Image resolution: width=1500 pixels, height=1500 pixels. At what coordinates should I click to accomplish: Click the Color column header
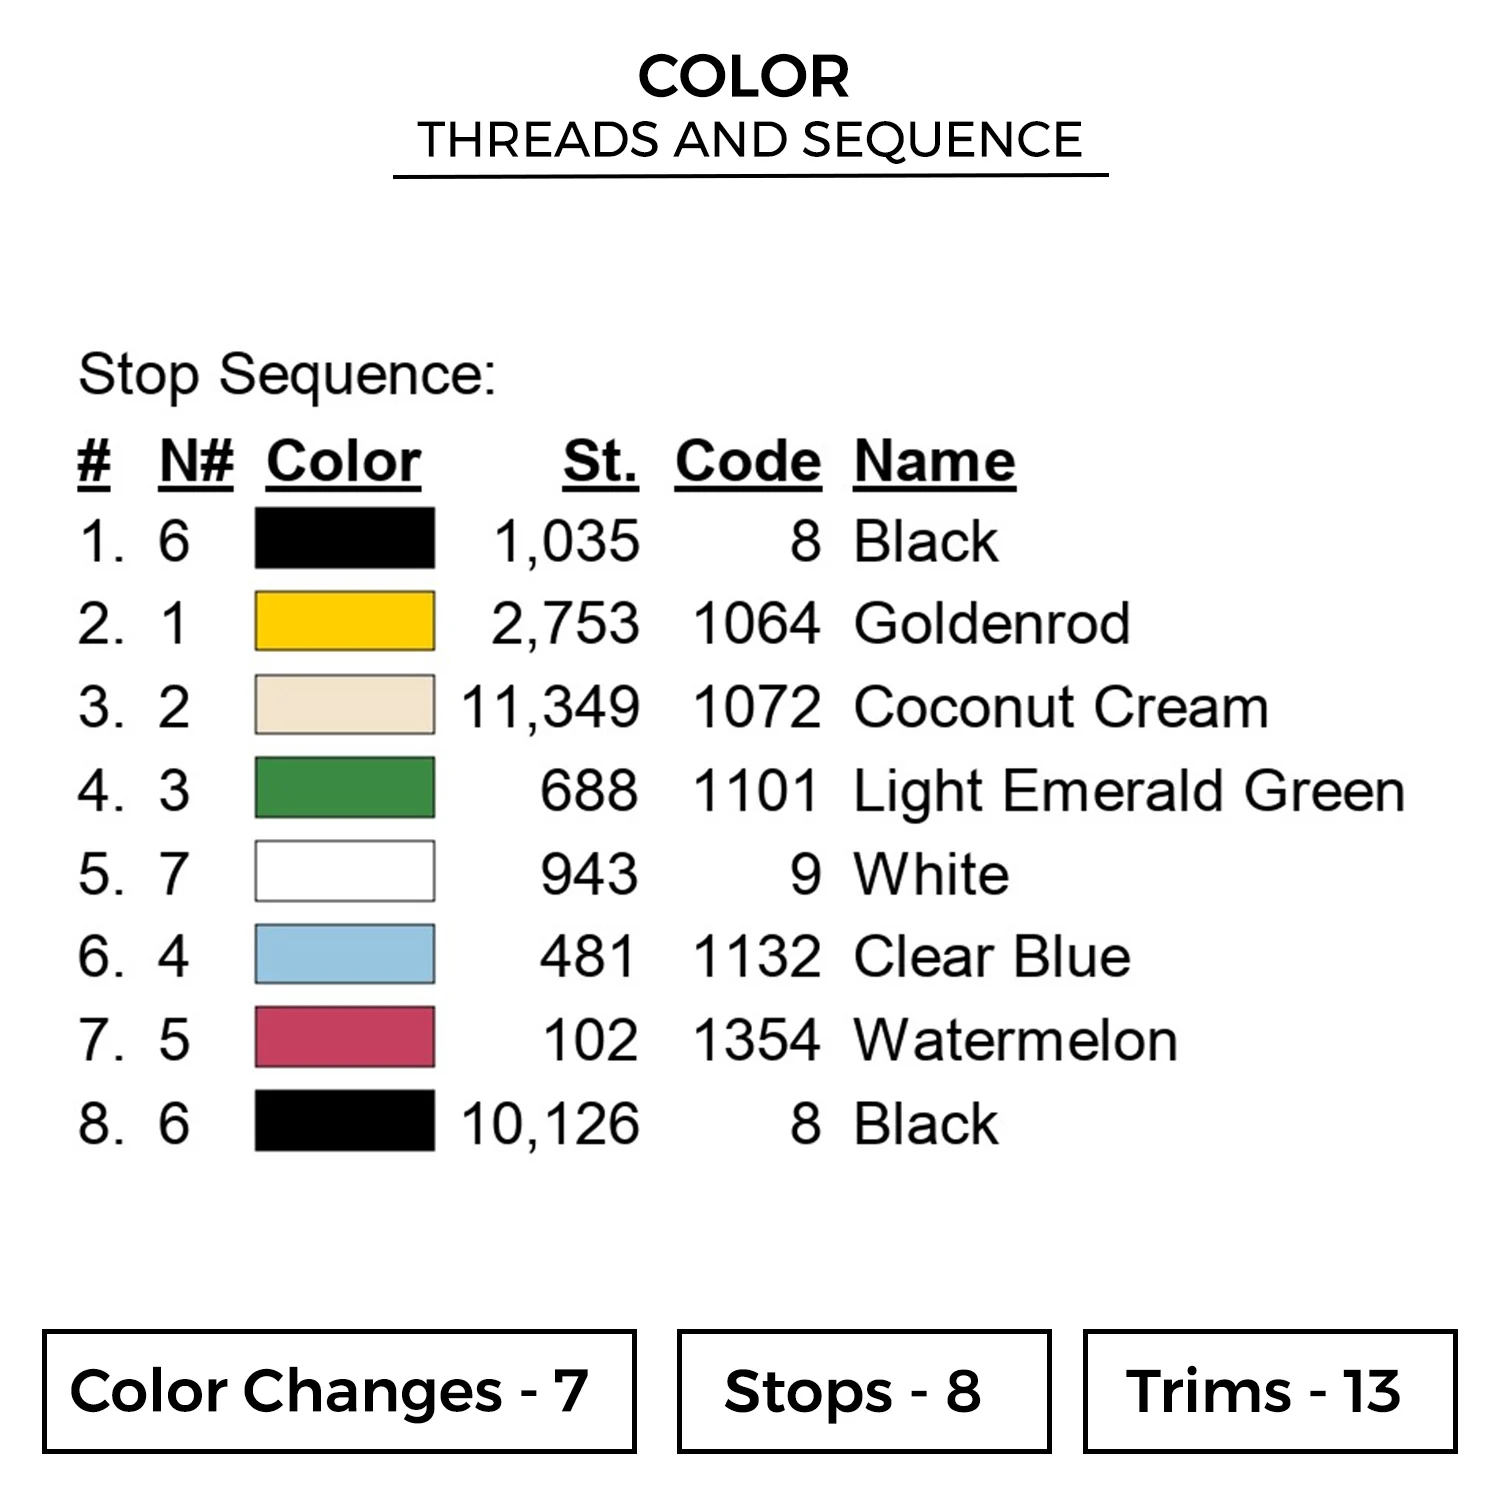pyautogui.click(x=343, y=462)
